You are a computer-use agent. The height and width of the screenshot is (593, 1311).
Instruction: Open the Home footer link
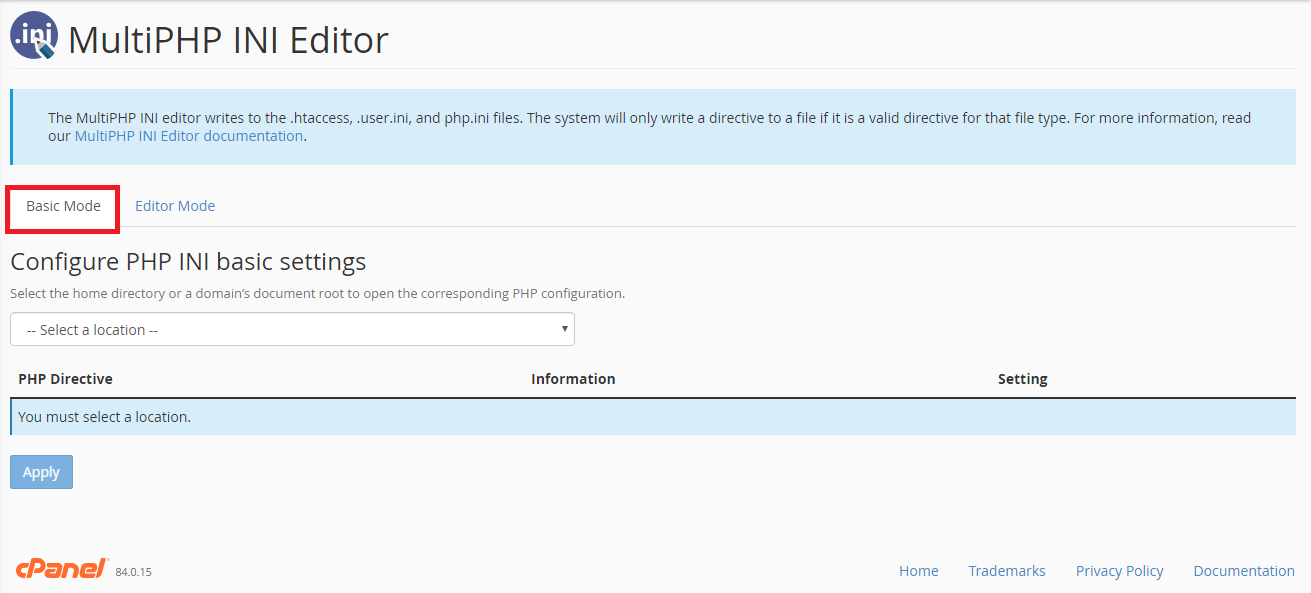pyautogui.click(x=918, y=571)
